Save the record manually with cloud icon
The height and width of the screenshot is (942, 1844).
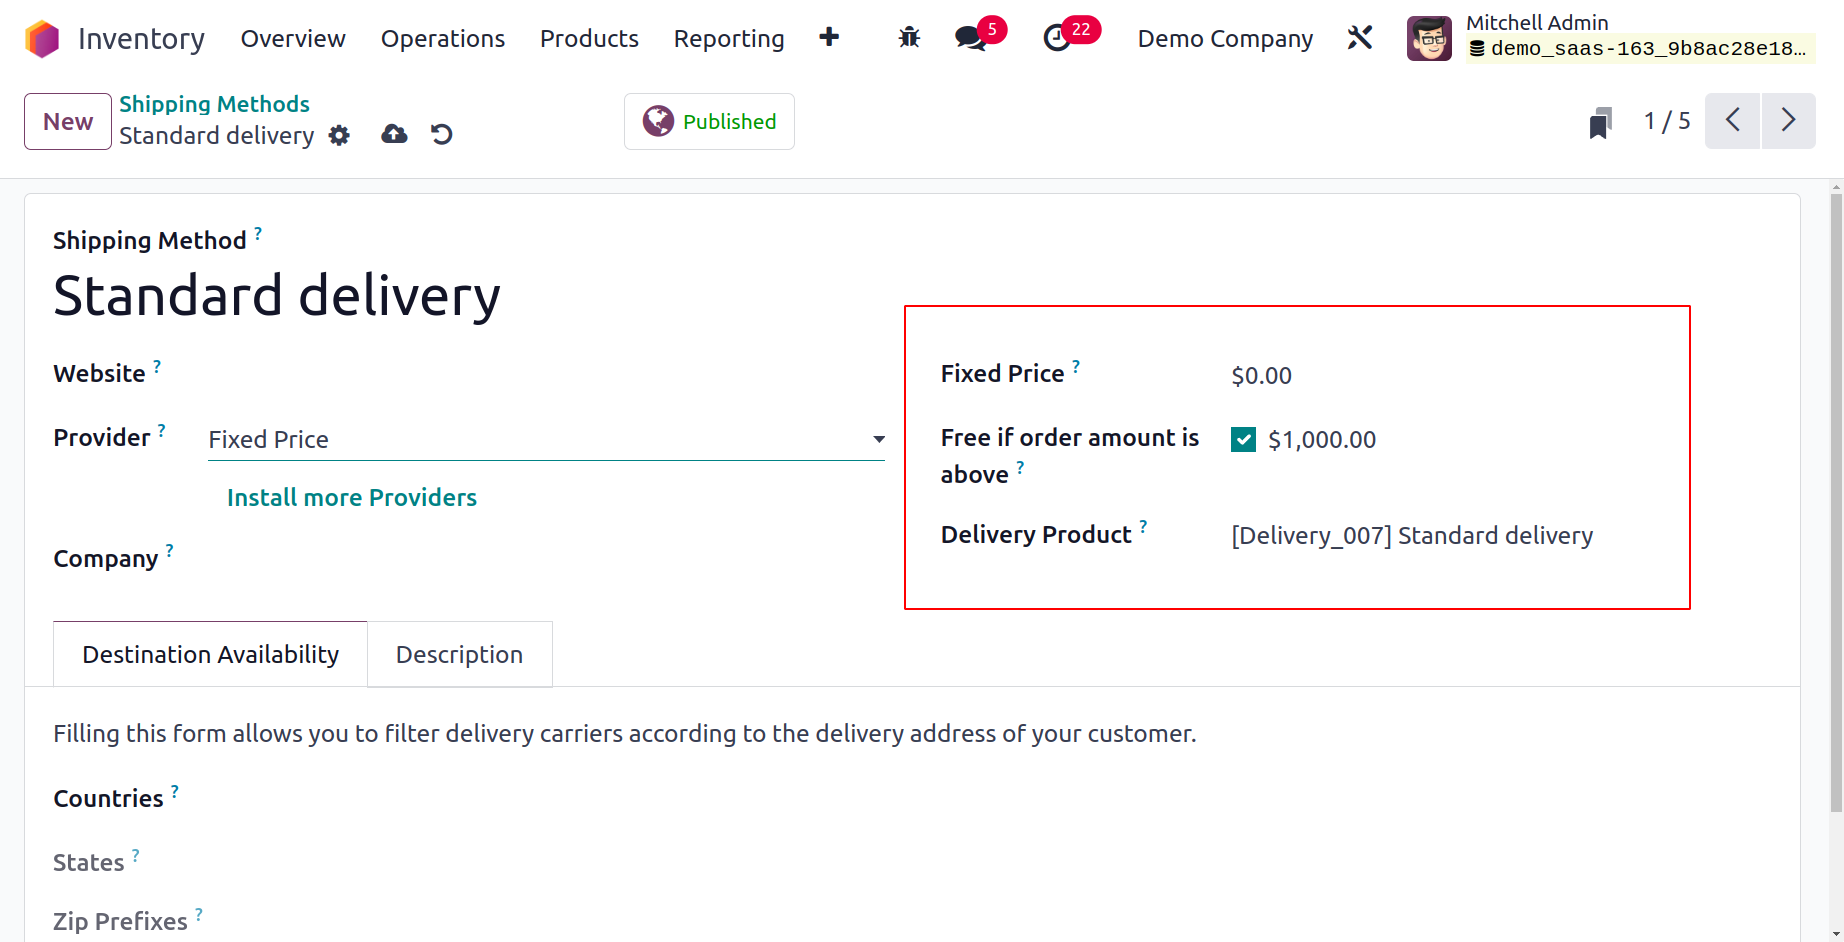point(395,134)
